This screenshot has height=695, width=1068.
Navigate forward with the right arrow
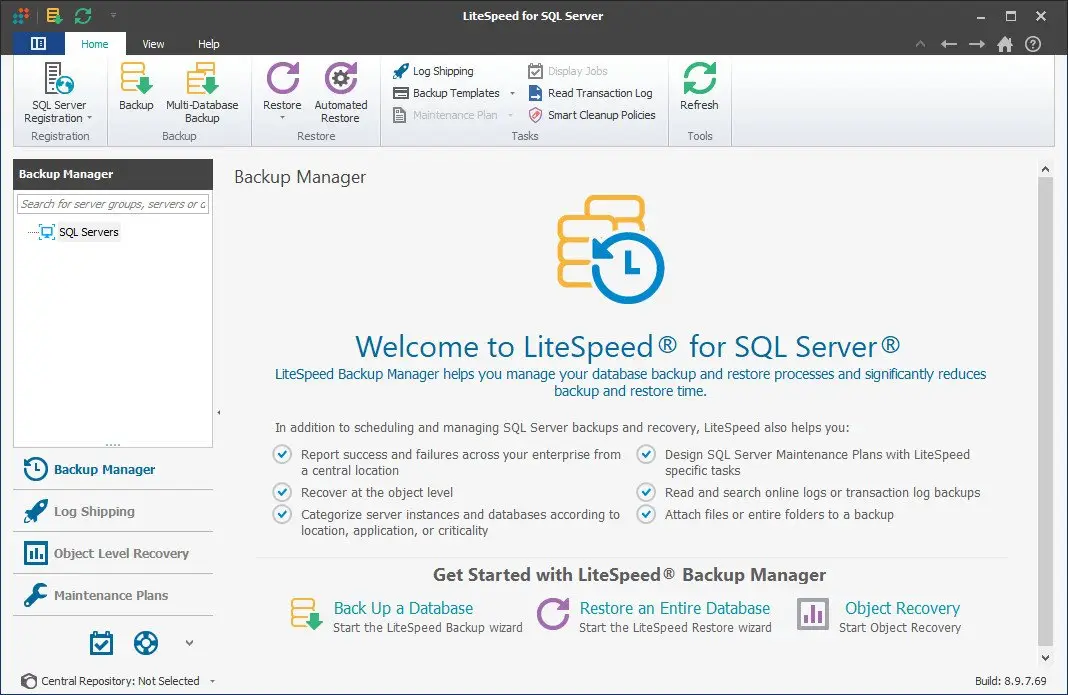[977, 44]
